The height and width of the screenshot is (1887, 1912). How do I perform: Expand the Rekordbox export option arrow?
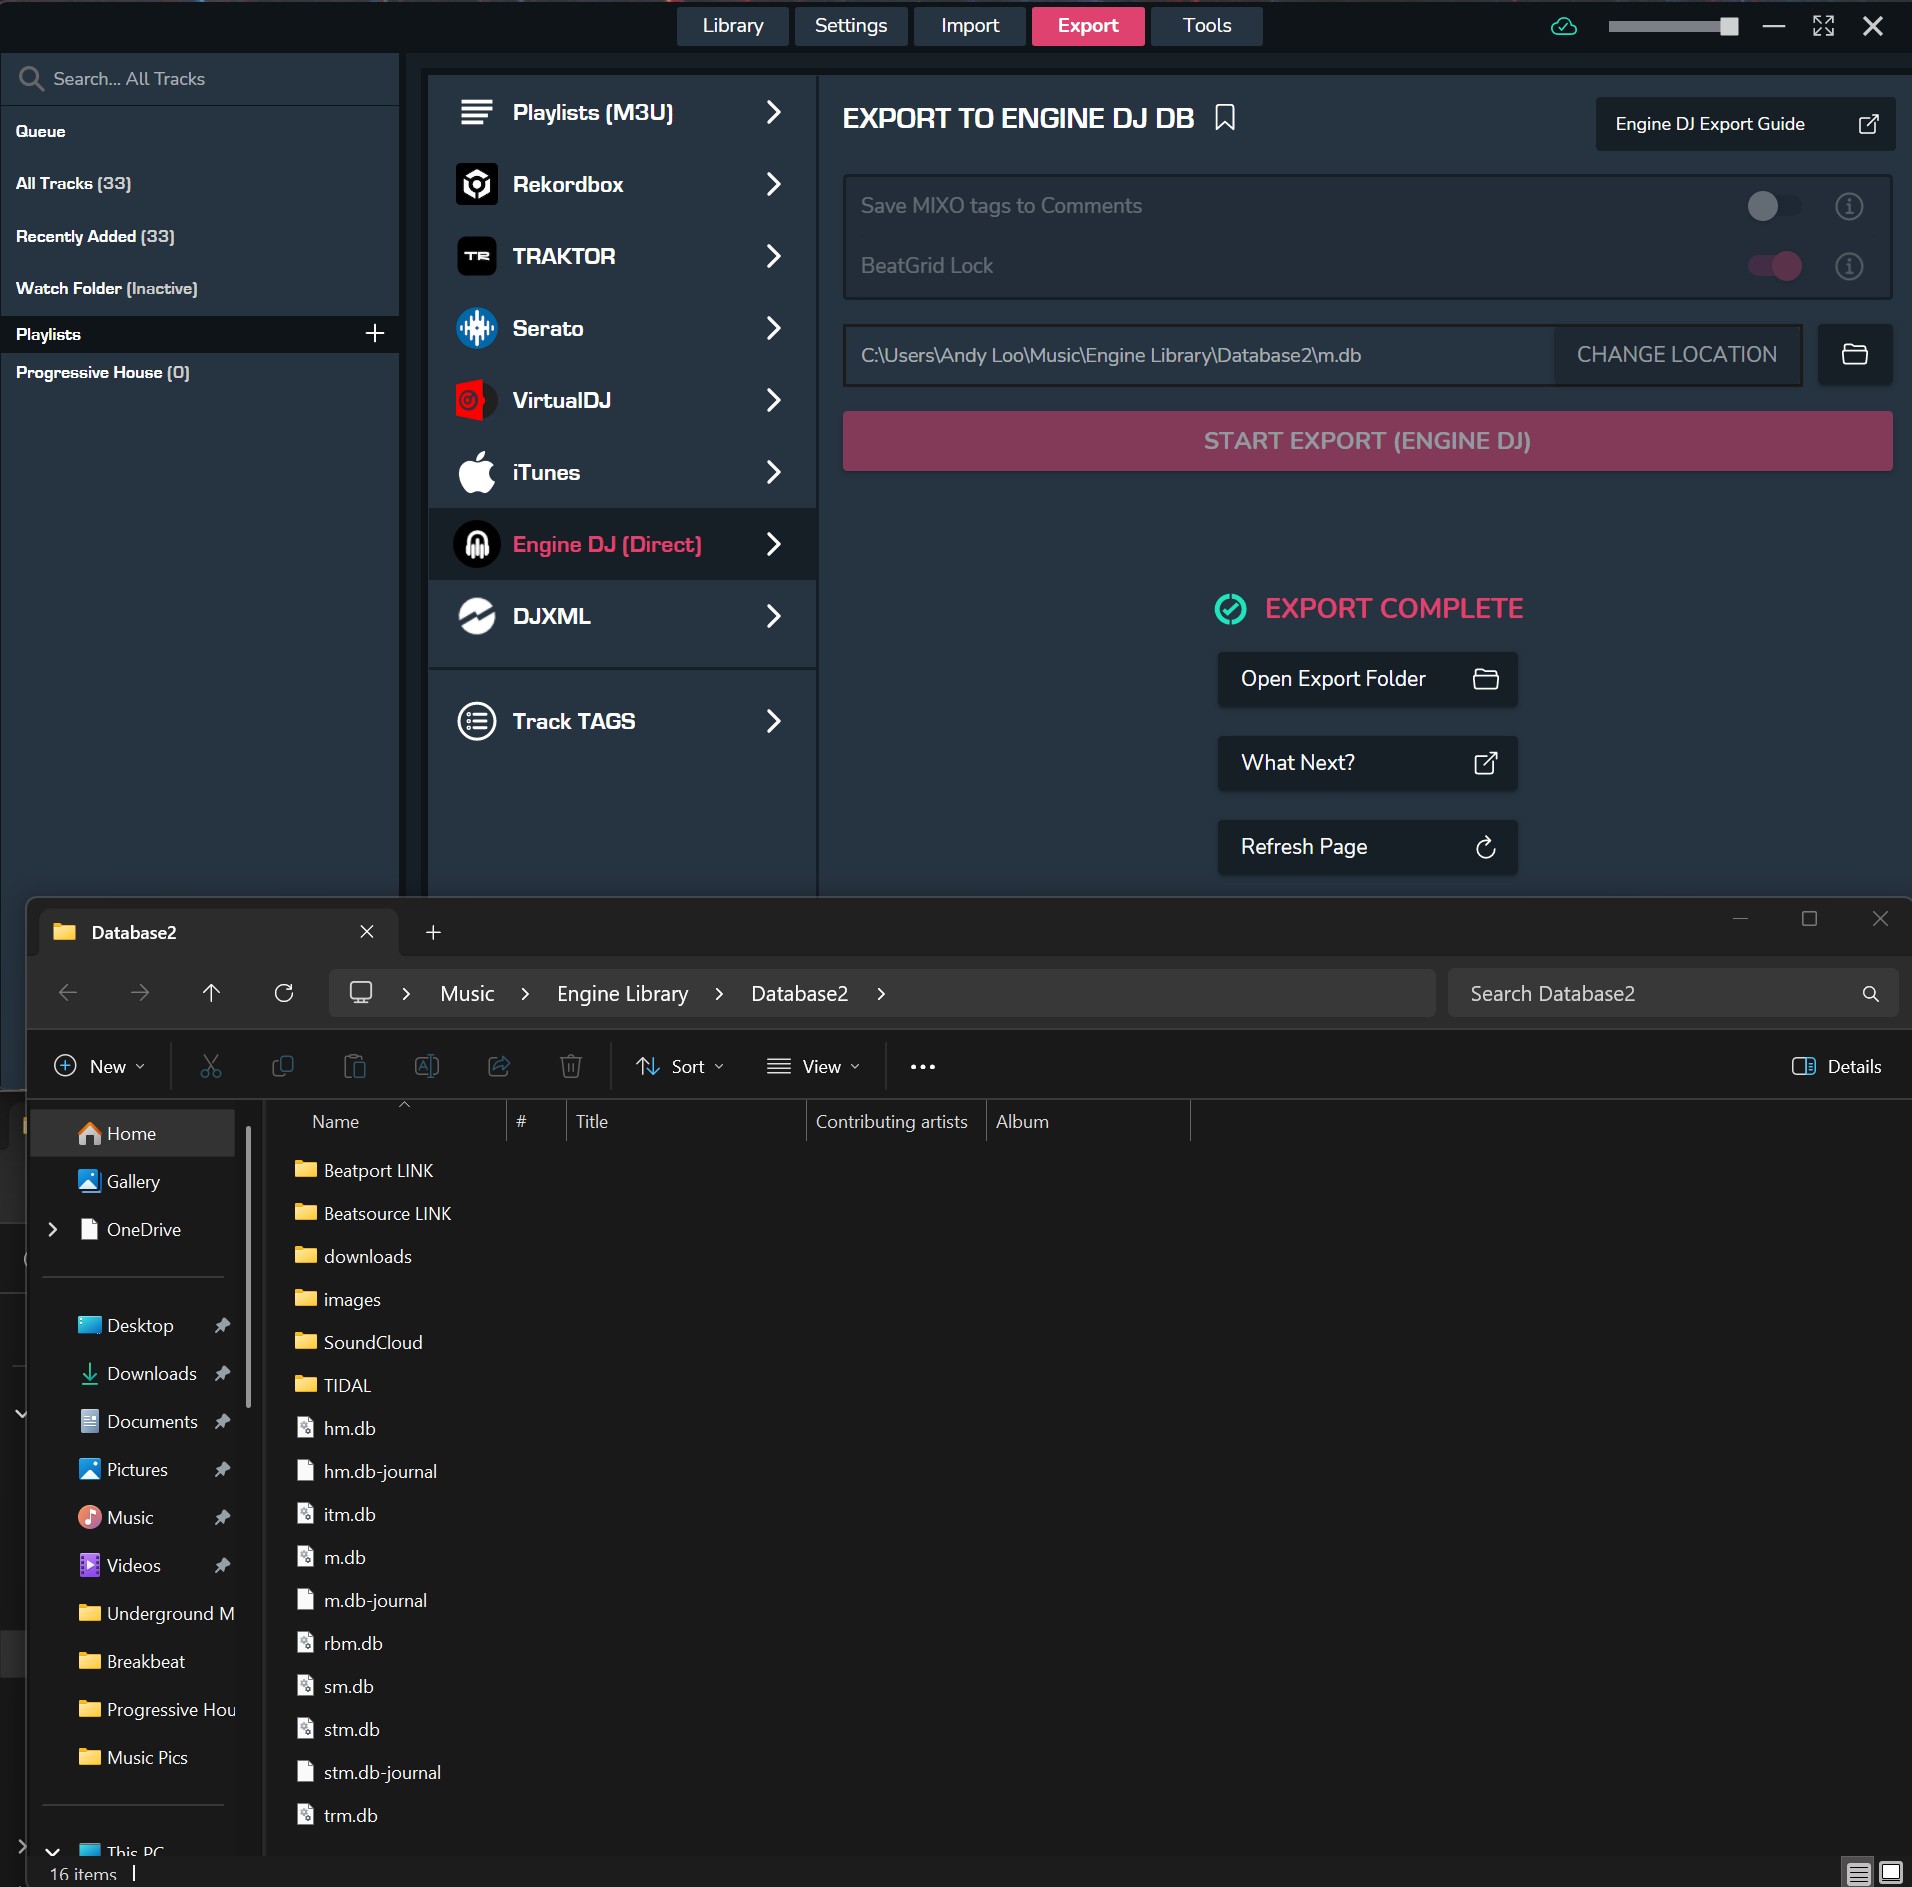pyautogui.click(x=773, y=184)
